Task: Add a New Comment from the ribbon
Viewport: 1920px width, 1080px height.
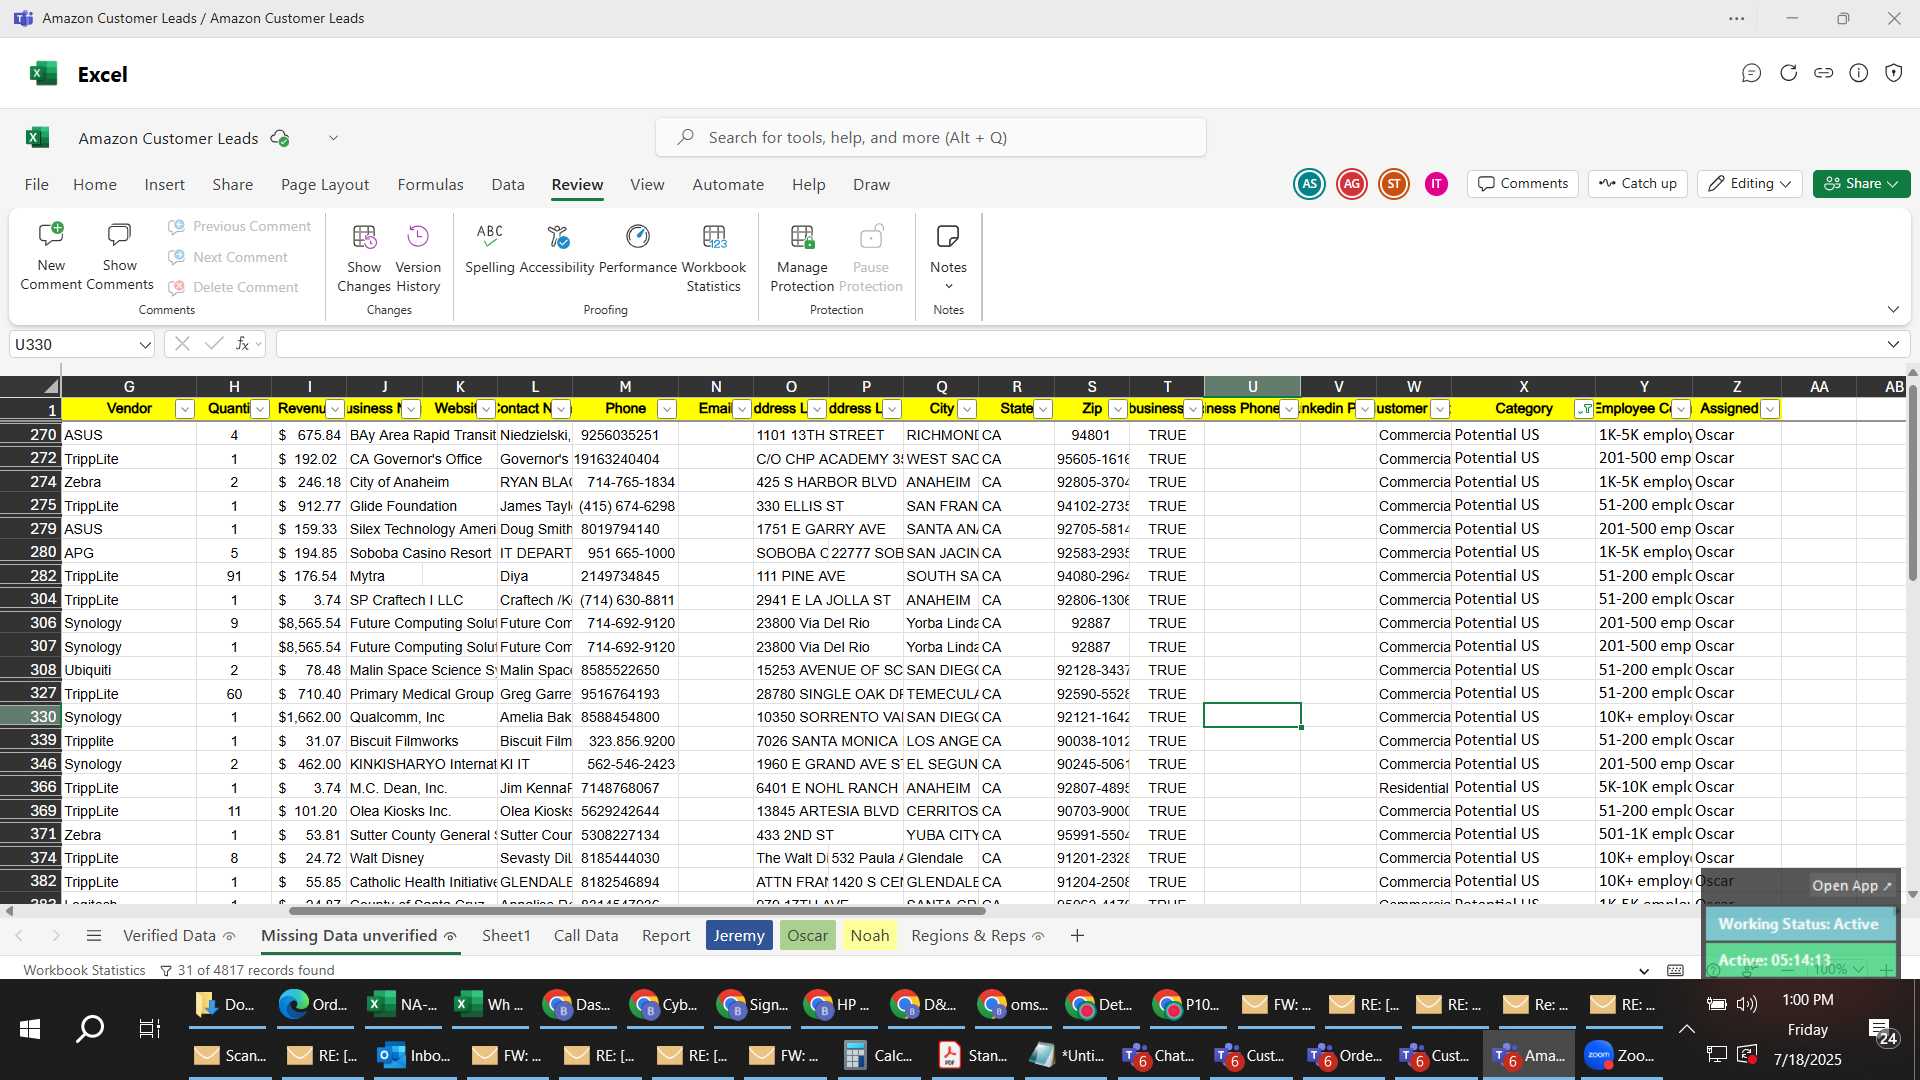Action: click(51, 257)
